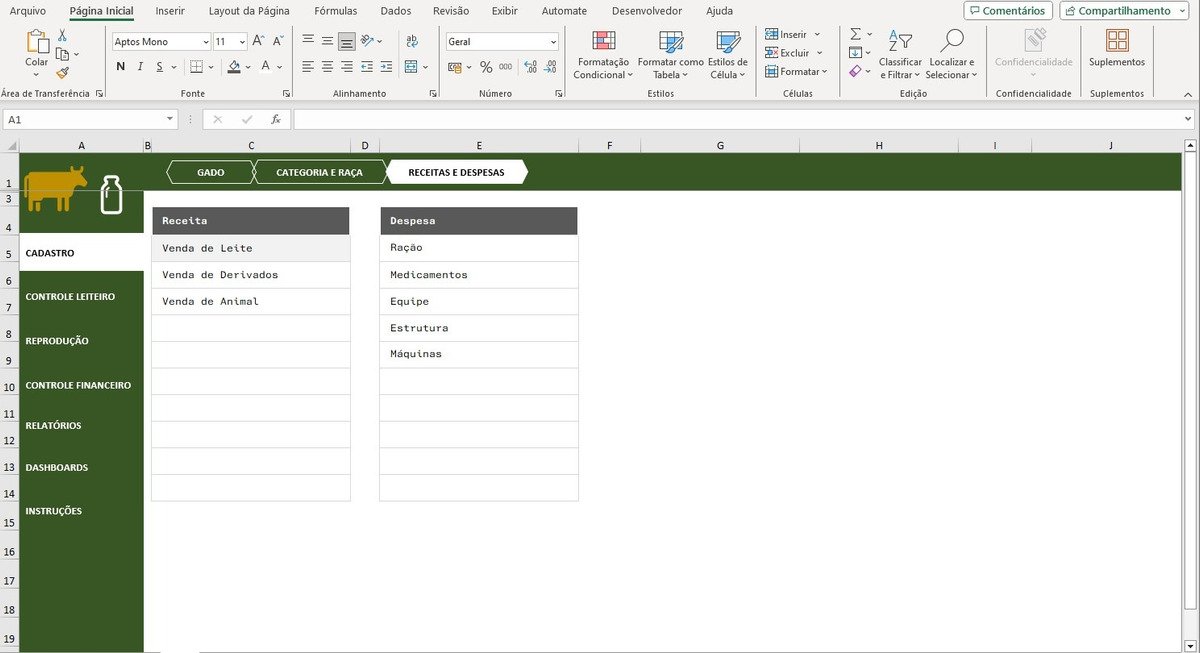Image resolution: width=1200 pixels, height=653 pixels.
Task: Click the Suplementos add-ins icon
Action: pos(1117,40)
